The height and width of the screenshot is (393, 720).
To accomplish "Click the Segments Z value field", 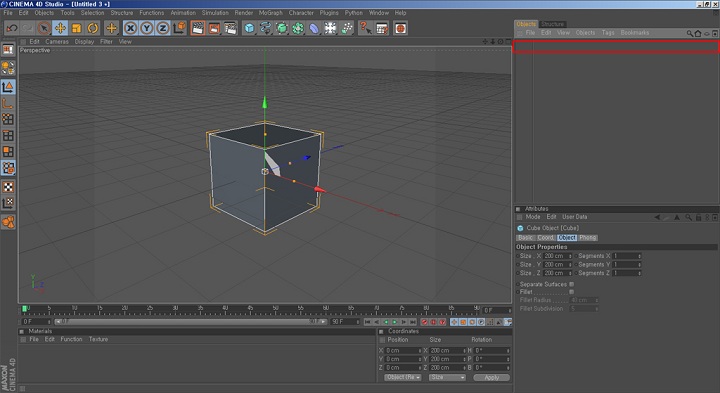I will point(627,273).
